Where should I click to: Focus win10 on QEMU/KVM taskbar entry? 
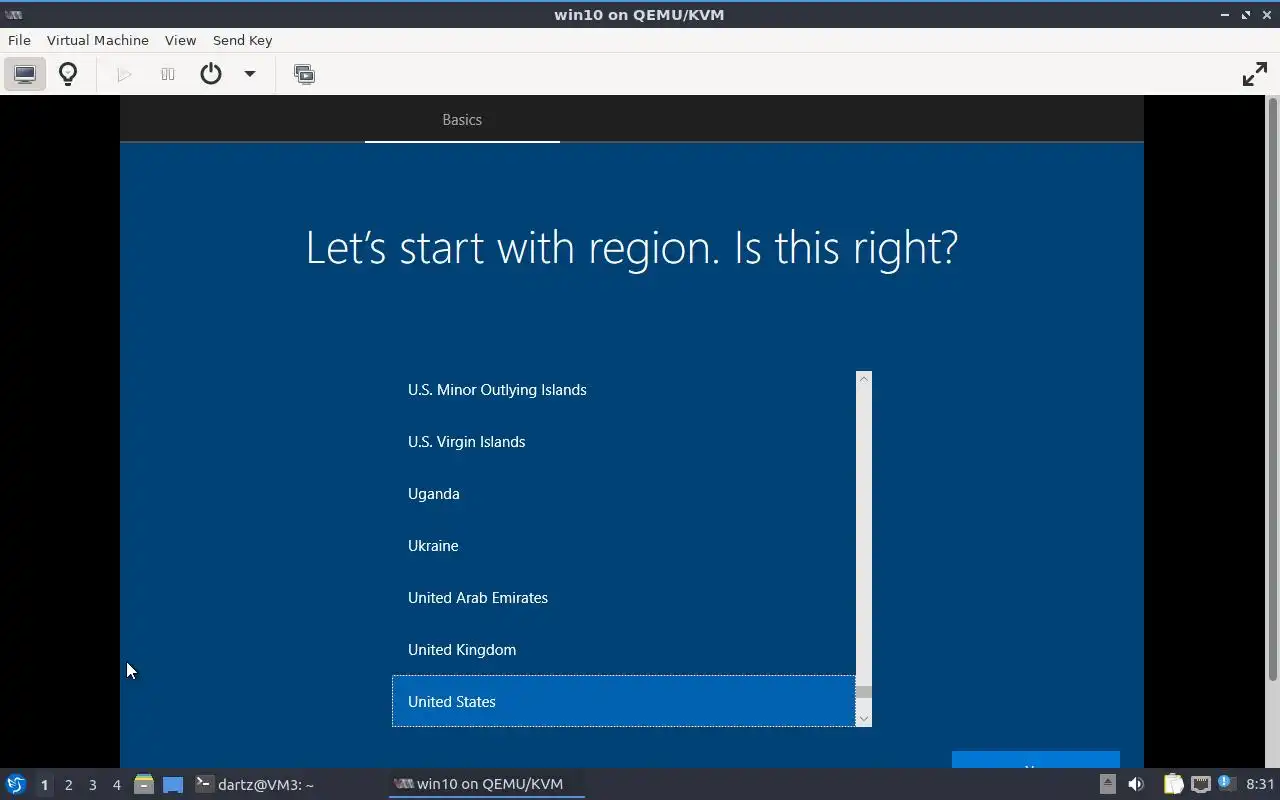(487, 784)
